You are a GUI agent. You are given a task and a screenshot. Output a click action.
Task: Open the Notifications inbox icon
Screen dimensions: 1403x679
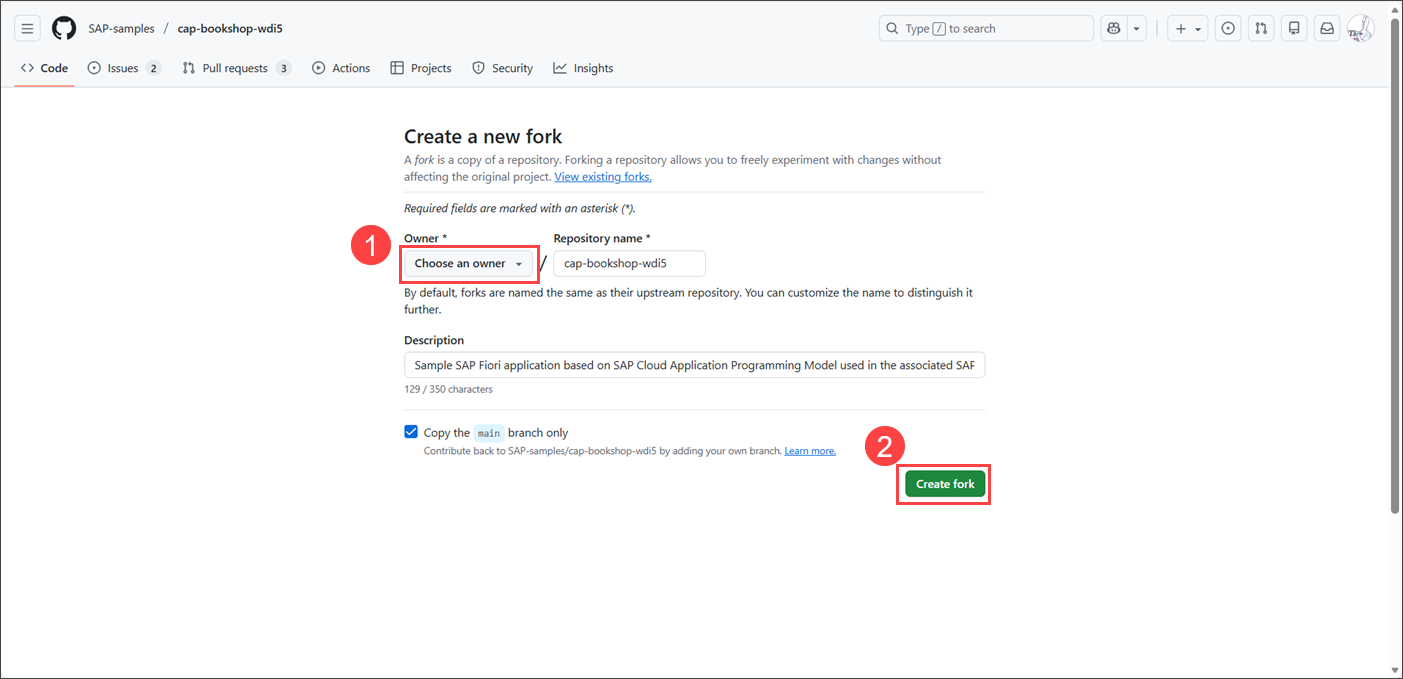1327,29
